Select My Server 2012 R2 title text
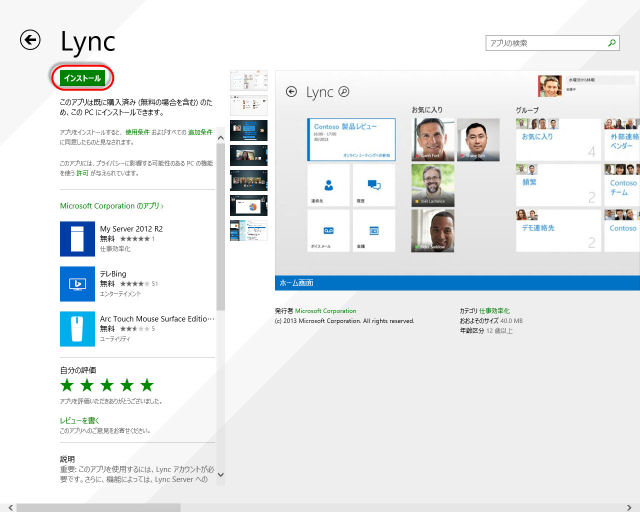The width and height of the screenshot is (640, 512). (131, 229)
